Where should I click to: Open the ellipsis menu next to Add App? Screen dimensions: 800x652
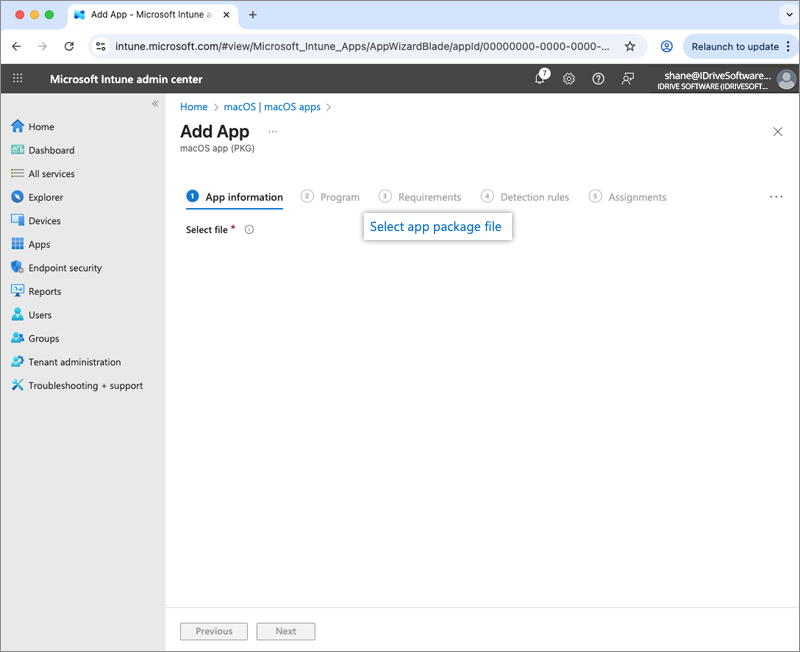[273, 132]
